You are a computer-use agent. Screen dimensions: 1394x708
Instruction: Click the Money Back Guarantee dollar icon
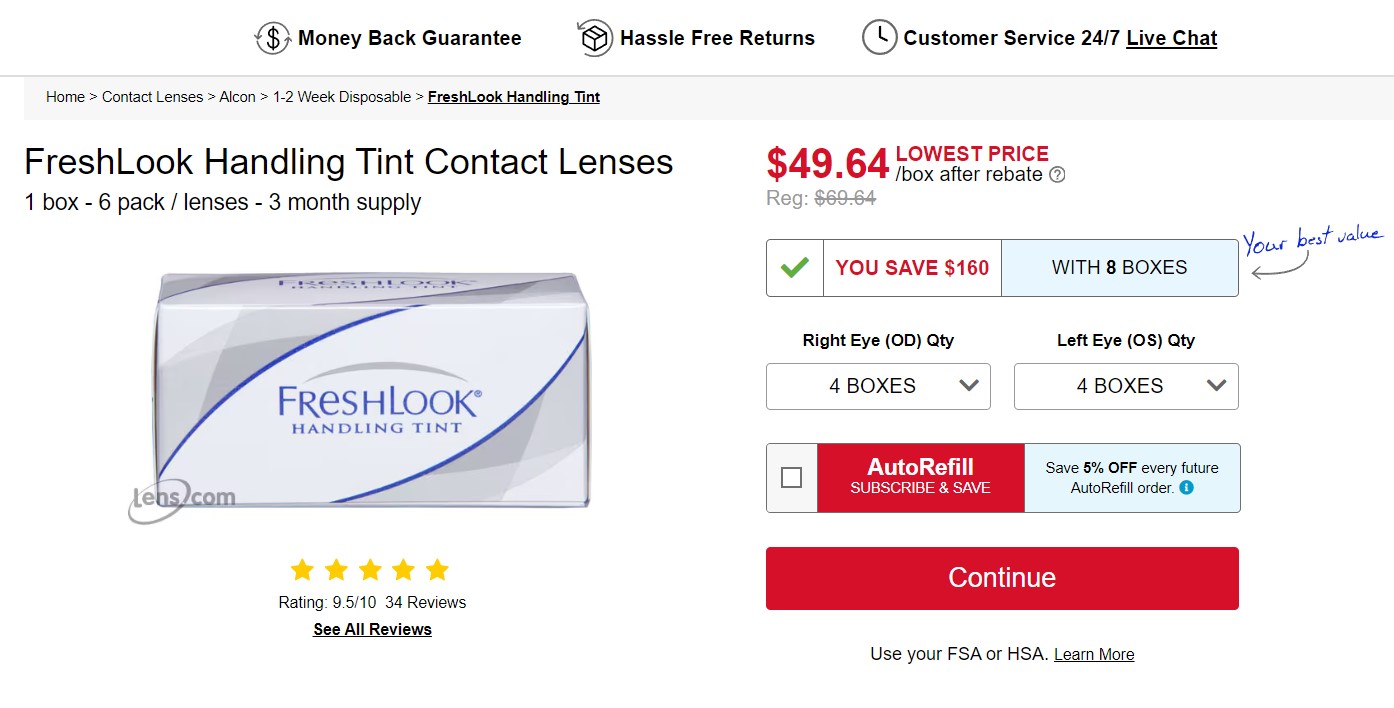coord(272,38)
